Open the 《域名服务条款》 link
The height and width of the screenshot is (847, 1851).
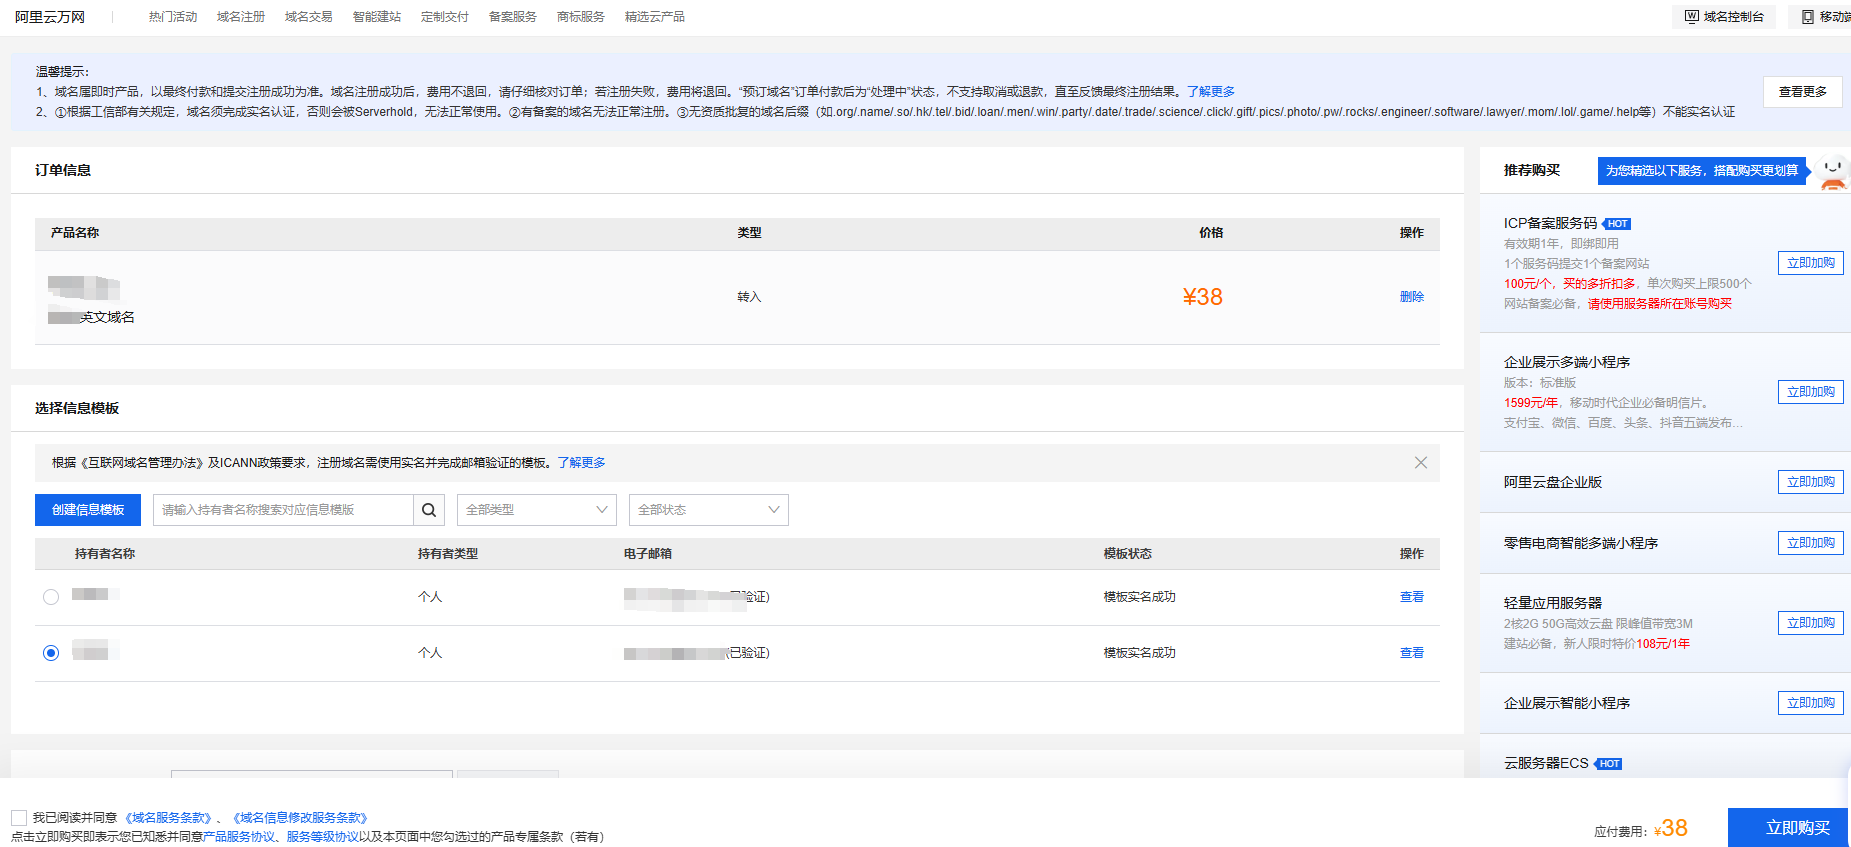point(168,818)
